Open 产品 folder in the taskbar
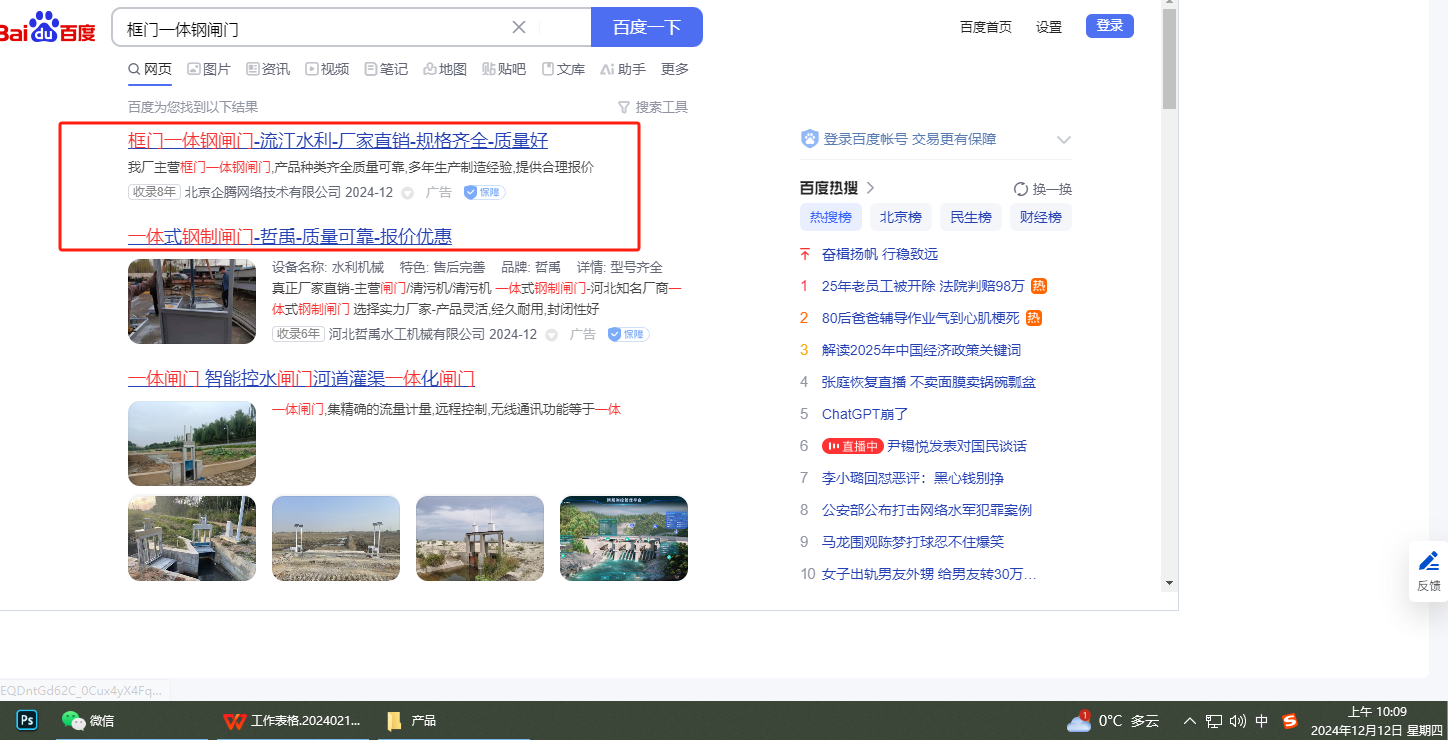This screenshot has width=1448, height=740. pos(411,720)
